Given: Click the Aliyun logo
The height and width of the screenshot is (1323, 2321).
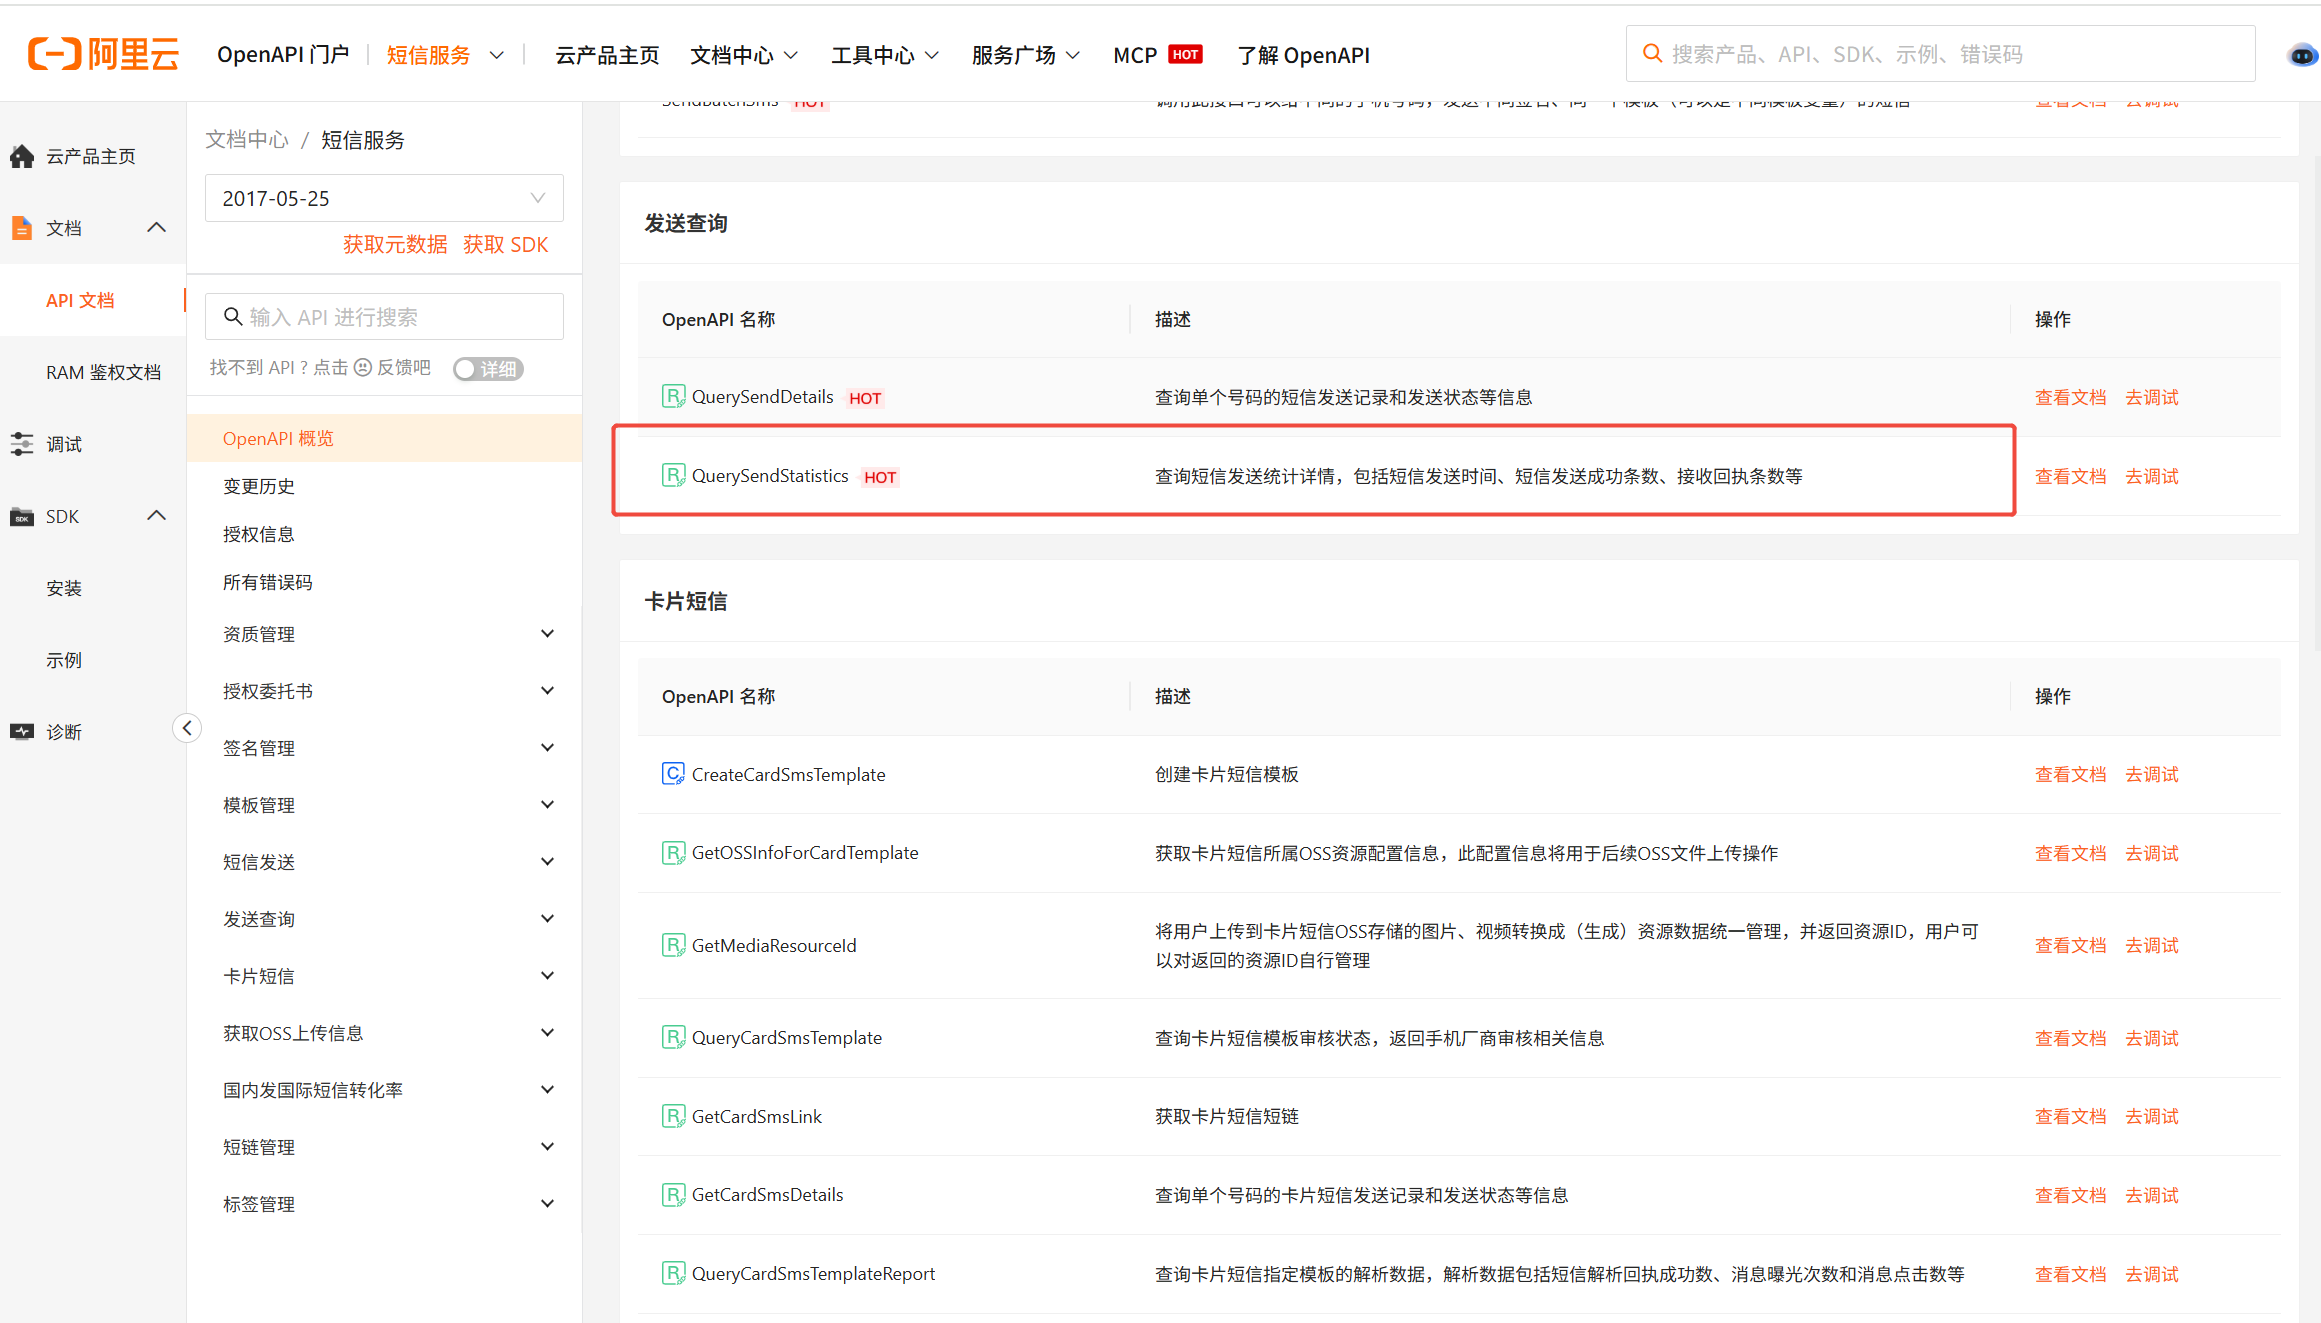Looking at the screenshot, I should 103,54.
